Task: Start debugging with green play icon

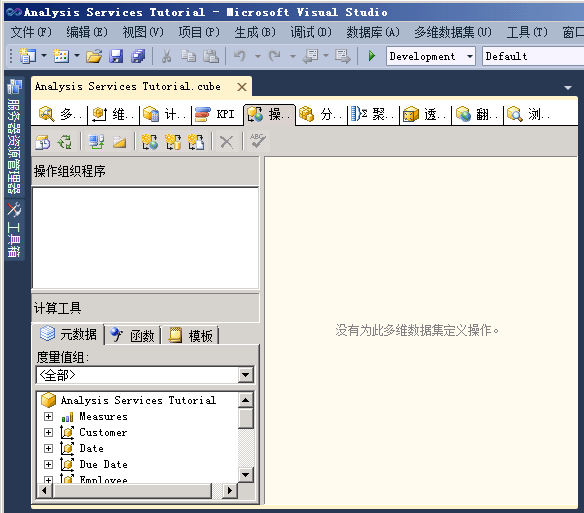Action: pos(371,56)
